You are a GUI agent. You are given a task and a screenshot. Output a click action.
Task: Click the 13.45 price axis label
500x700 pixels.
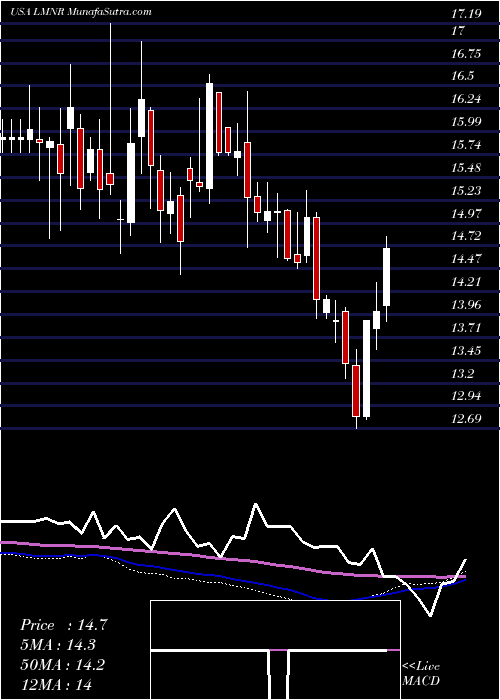(x=466, y=351)
